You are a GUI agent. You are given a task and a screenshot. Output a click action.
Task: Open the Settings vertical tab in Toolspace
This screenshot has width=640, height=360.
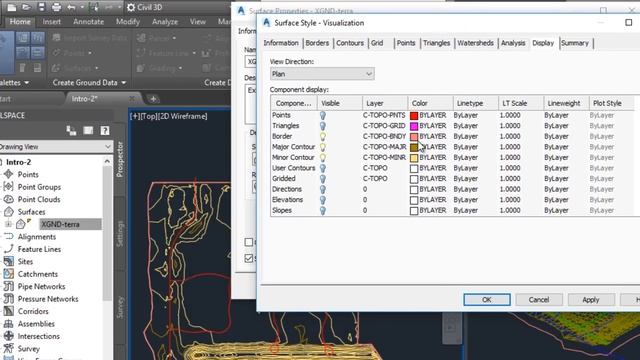coord(120,233)
